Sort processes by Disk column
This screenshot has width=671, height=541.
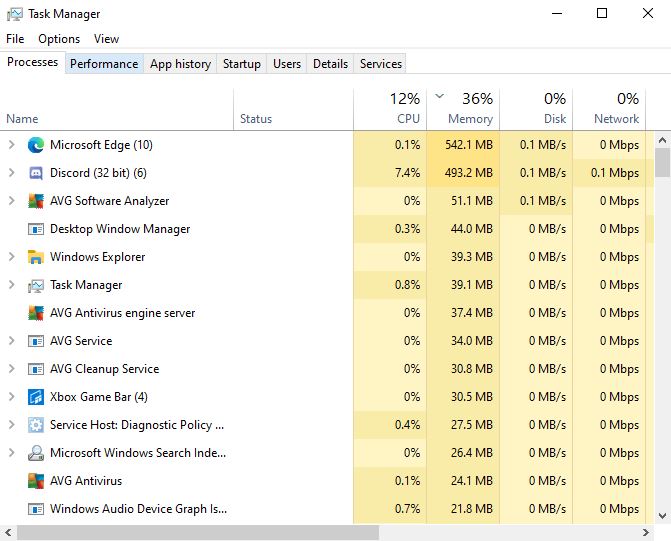pyautogui.click(x=536, y=109)
